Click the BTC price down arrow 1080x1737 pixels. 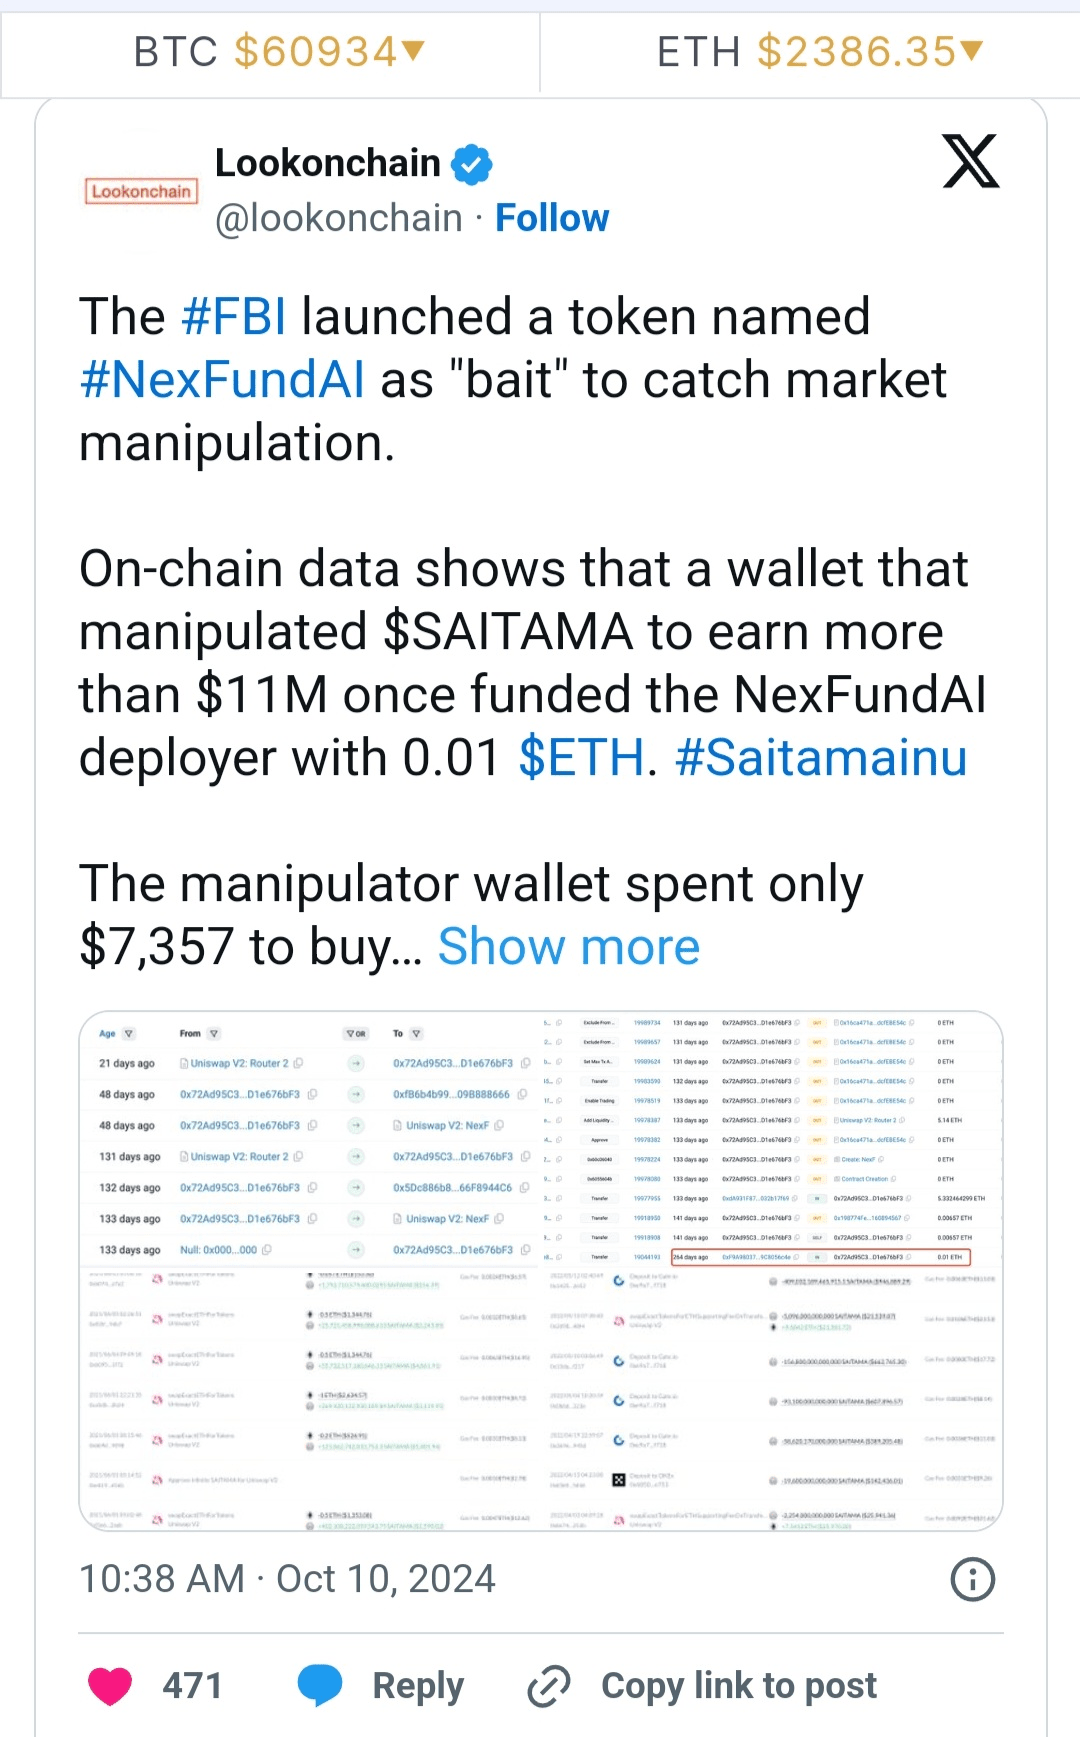coord(413,49)
